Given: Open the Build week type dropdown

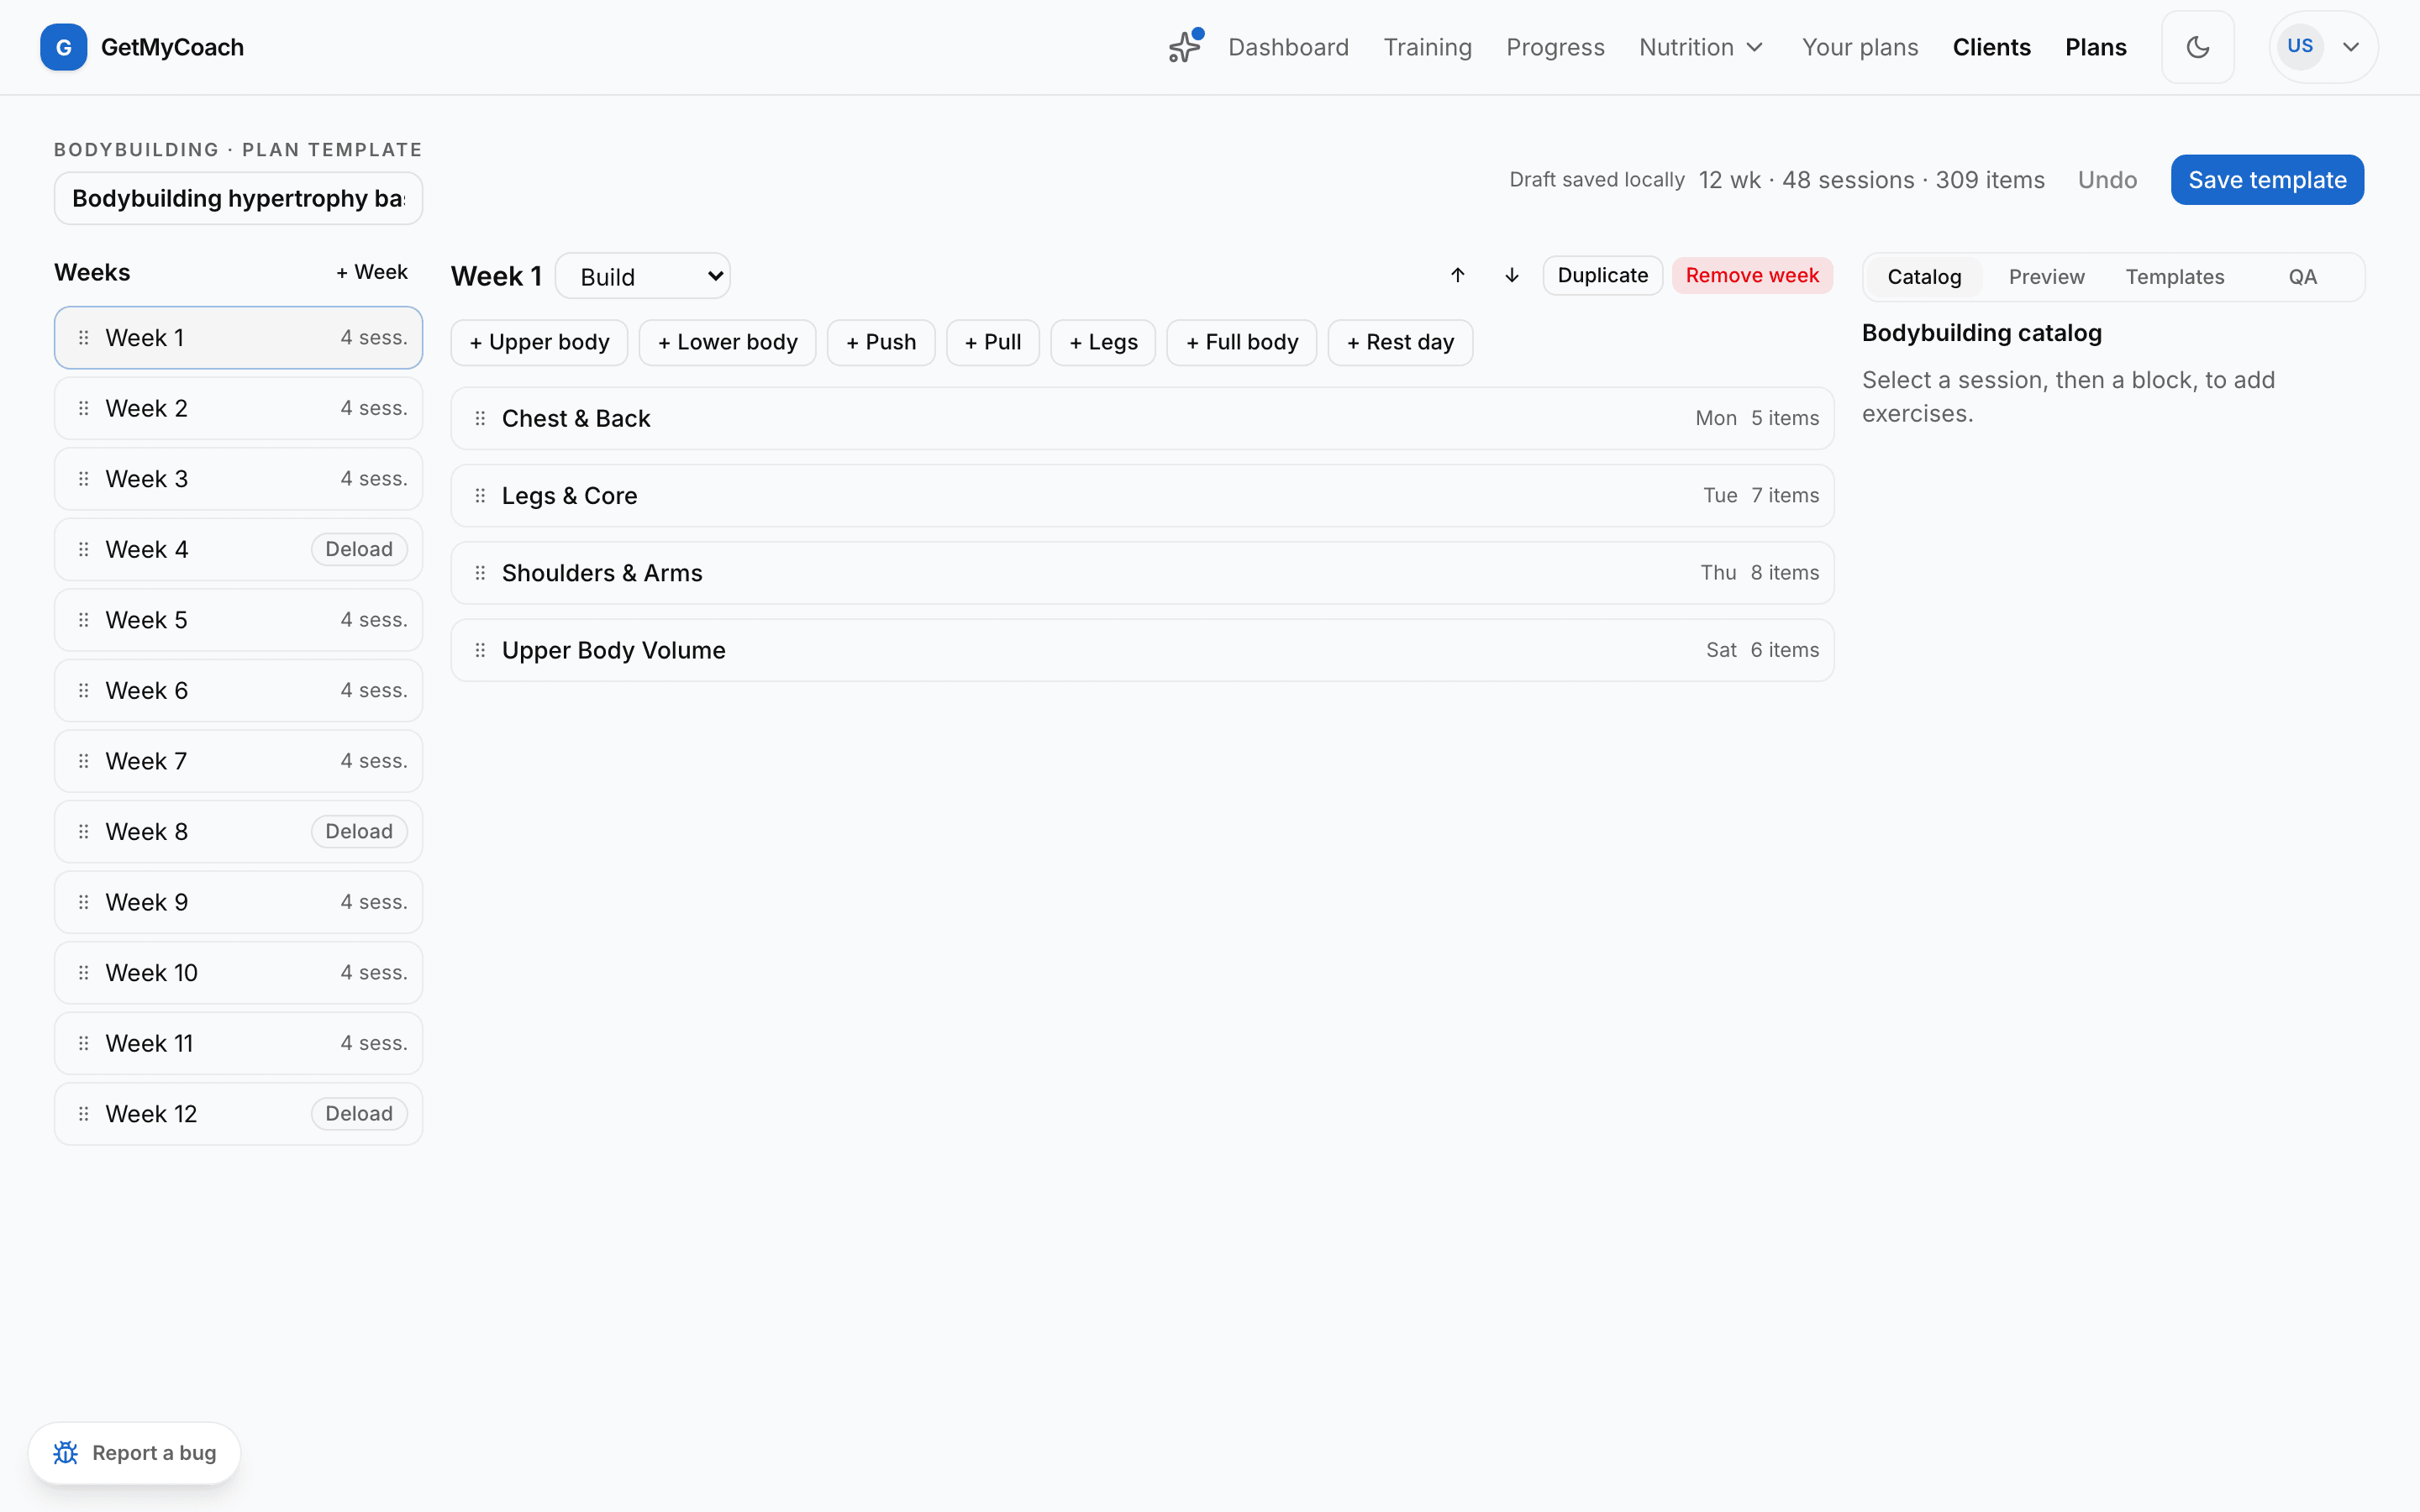Looking at the screenshot, I should pyautogui.click(x=643, y=276).
